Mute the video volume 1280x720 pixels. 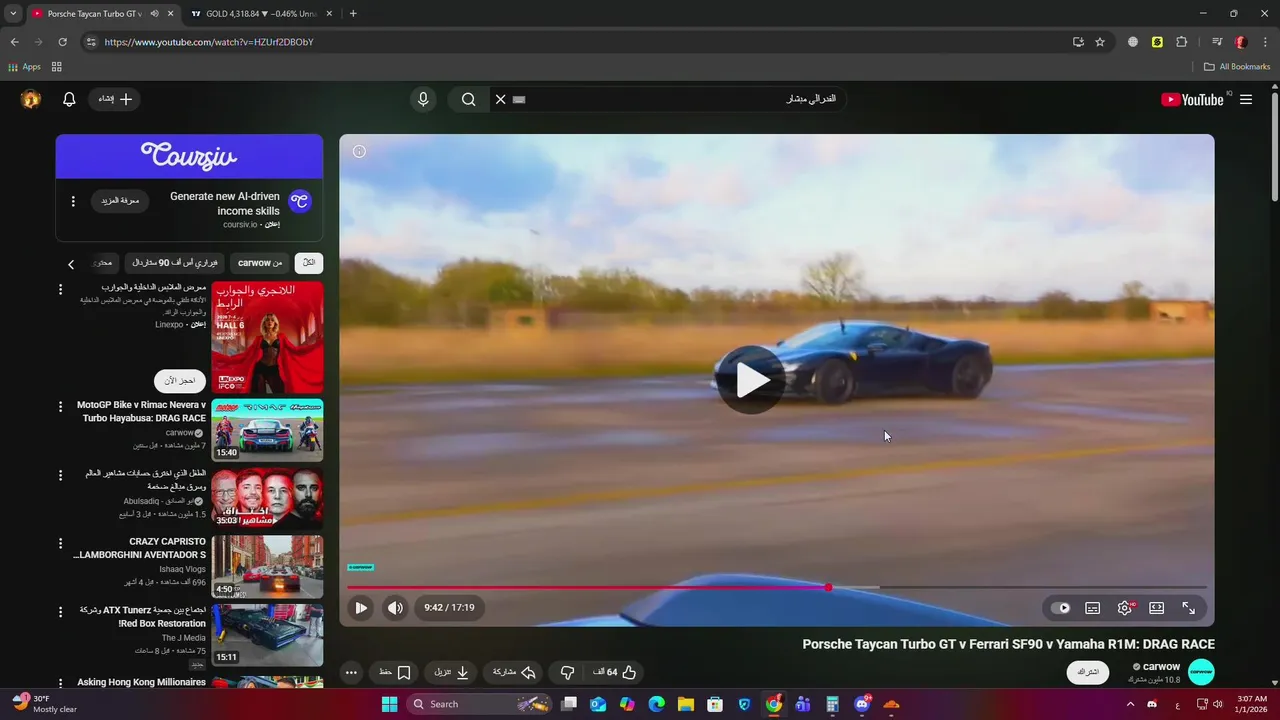(396, 607)
